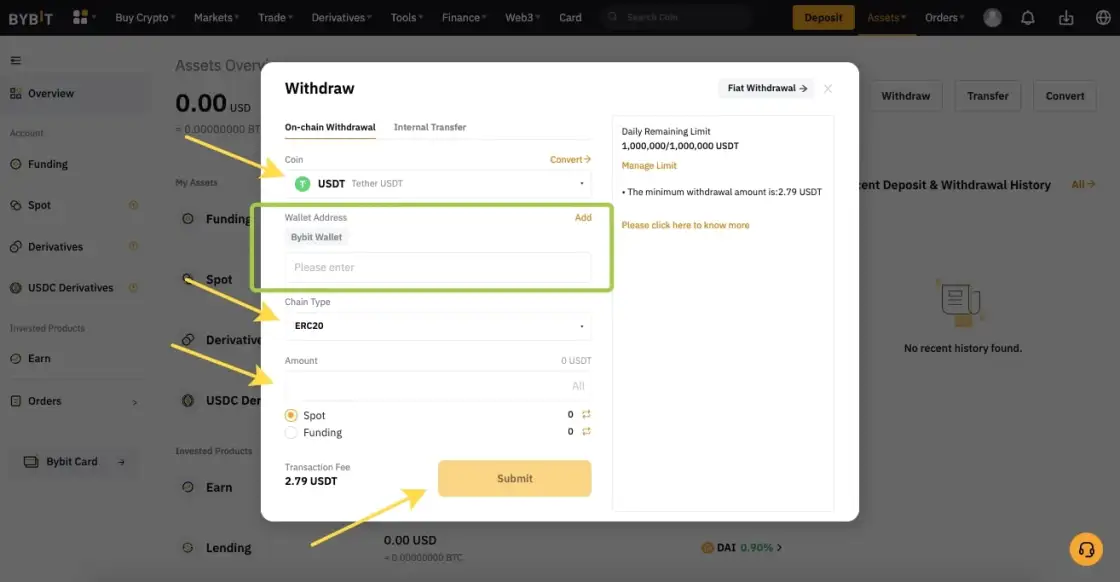Click the Manage Limit link

coord(649,166)
